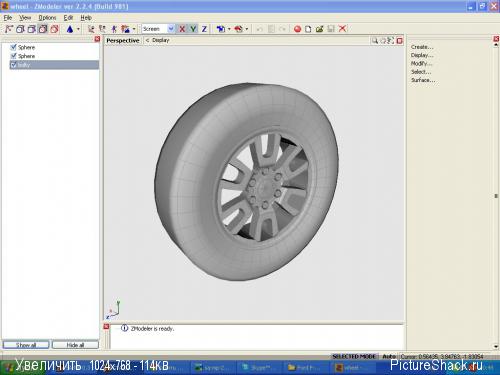Click the red X delete toolbar icon
The image size is (500, 375).
(x=342, y=29)
